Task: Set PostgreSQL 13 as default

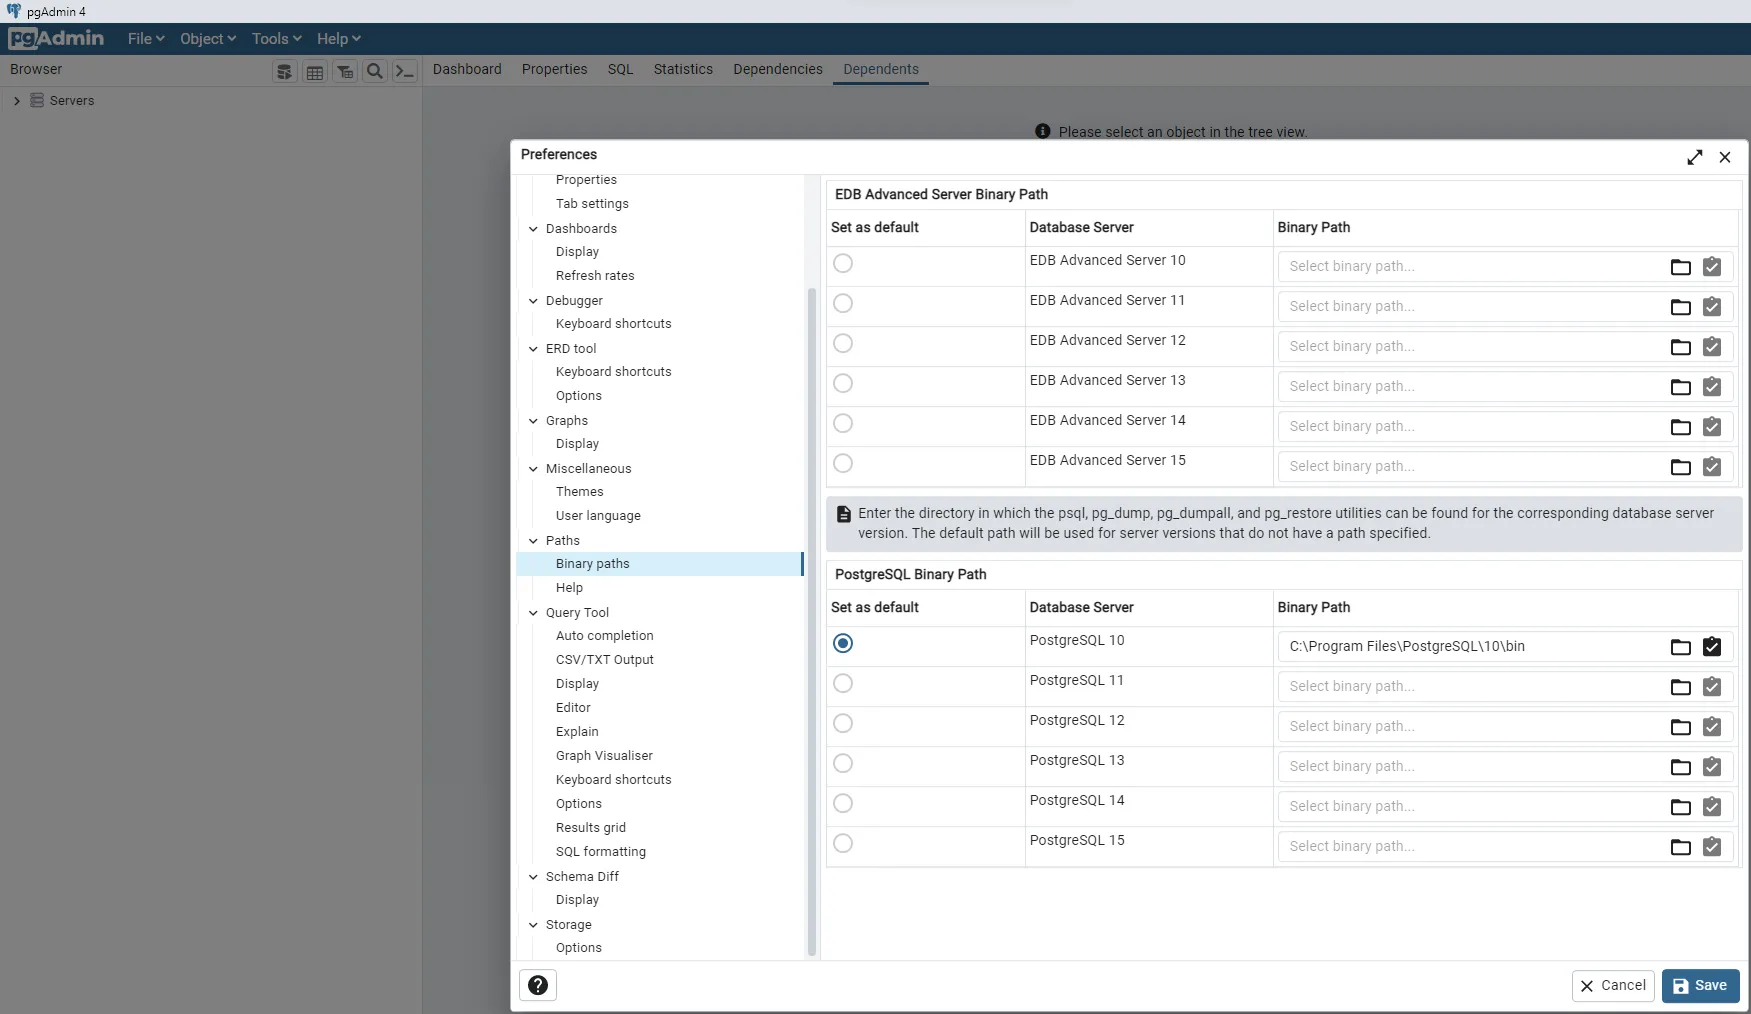Action: pos(843,763)
